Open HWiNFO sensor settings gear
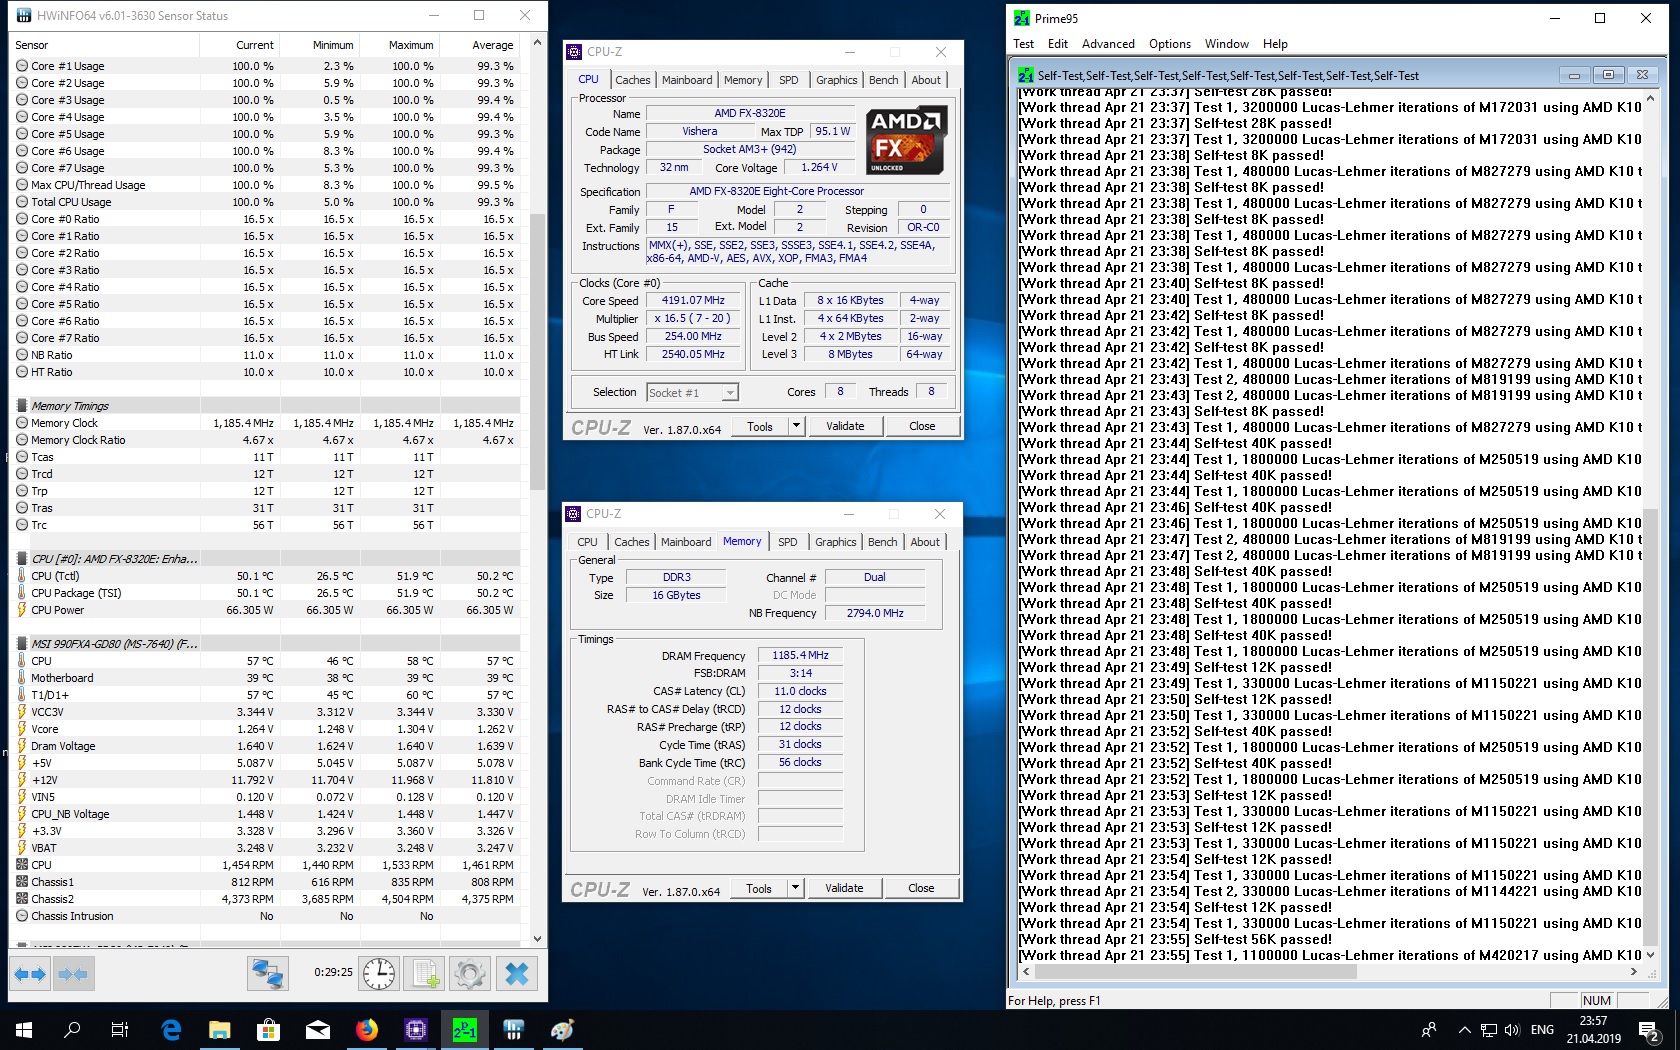Image resolution: width=1680 pixels, height=1050 pixels. 469,973
